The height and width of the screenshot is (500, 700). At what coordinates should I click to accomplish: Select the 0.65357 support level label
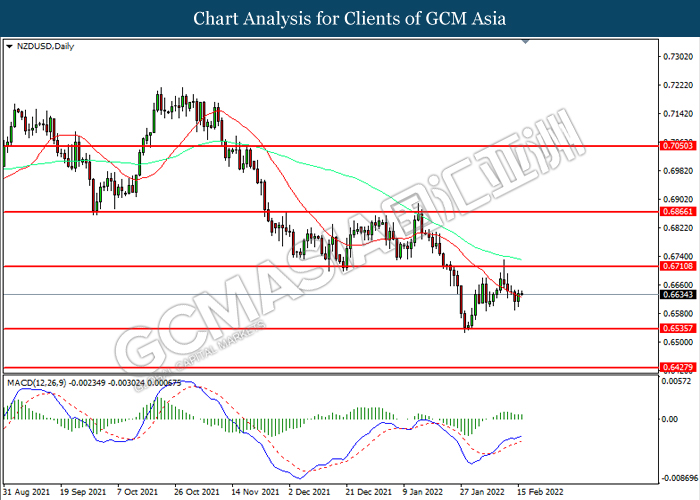pos(678,329)
